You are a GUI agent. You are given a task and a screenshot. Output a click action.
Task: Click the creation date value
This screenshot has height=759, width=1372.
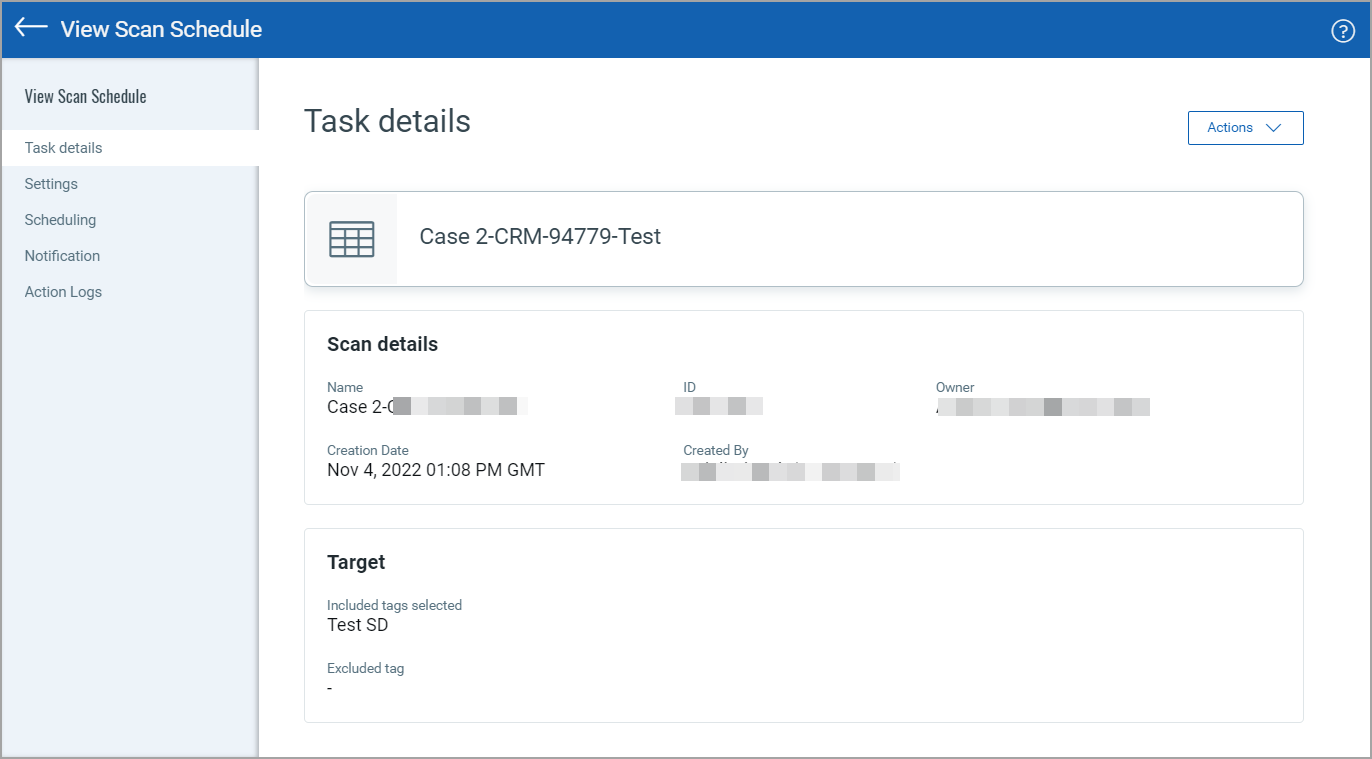pos(435,470)
